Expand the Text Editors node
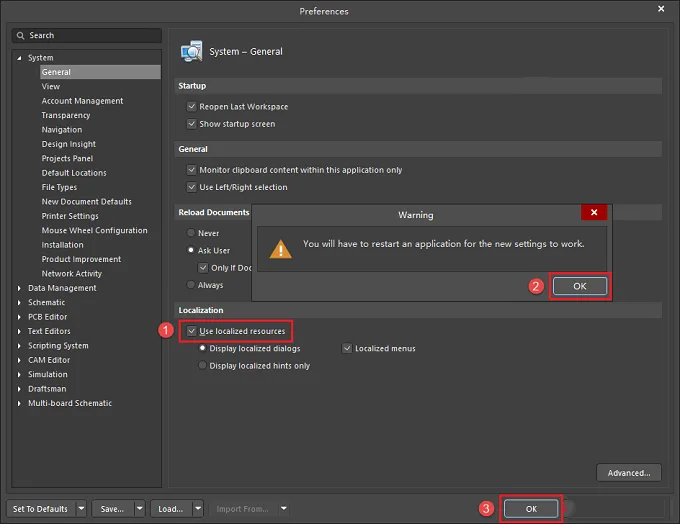This screenshot has height=524, width=680. 19,331
